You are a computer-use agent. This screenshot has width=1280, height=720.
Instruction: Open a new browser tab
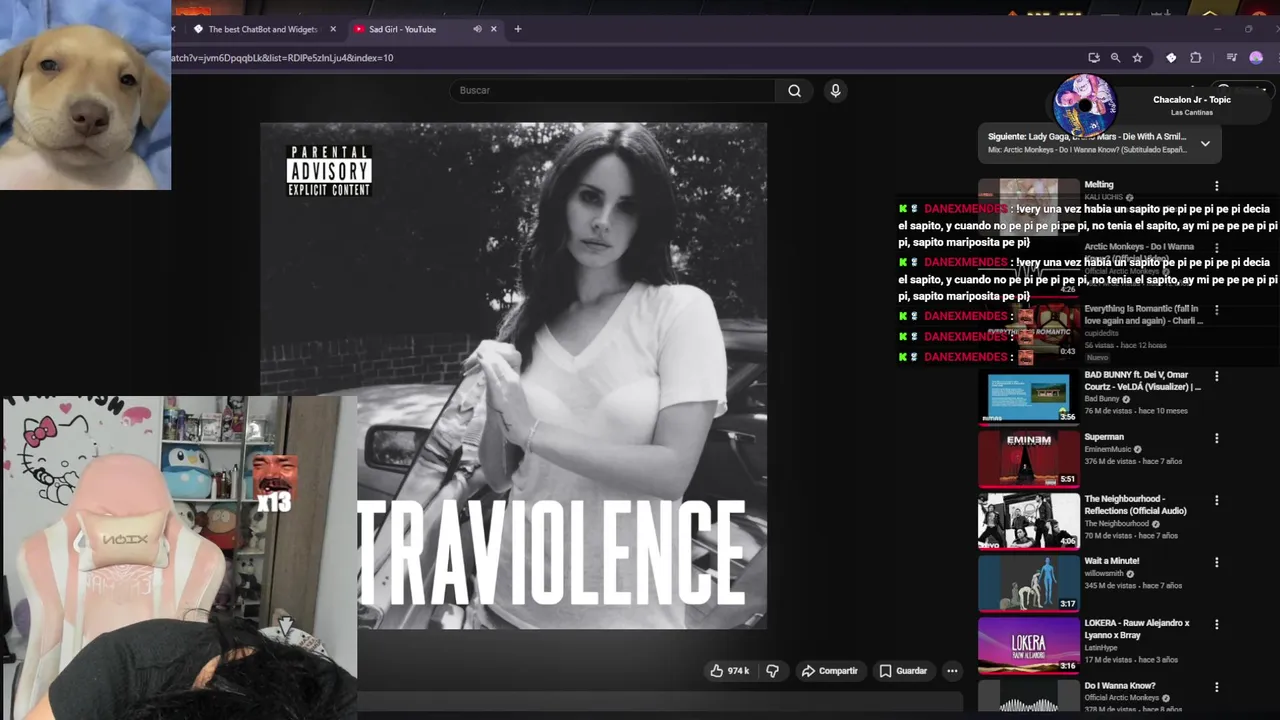[518, 29]
